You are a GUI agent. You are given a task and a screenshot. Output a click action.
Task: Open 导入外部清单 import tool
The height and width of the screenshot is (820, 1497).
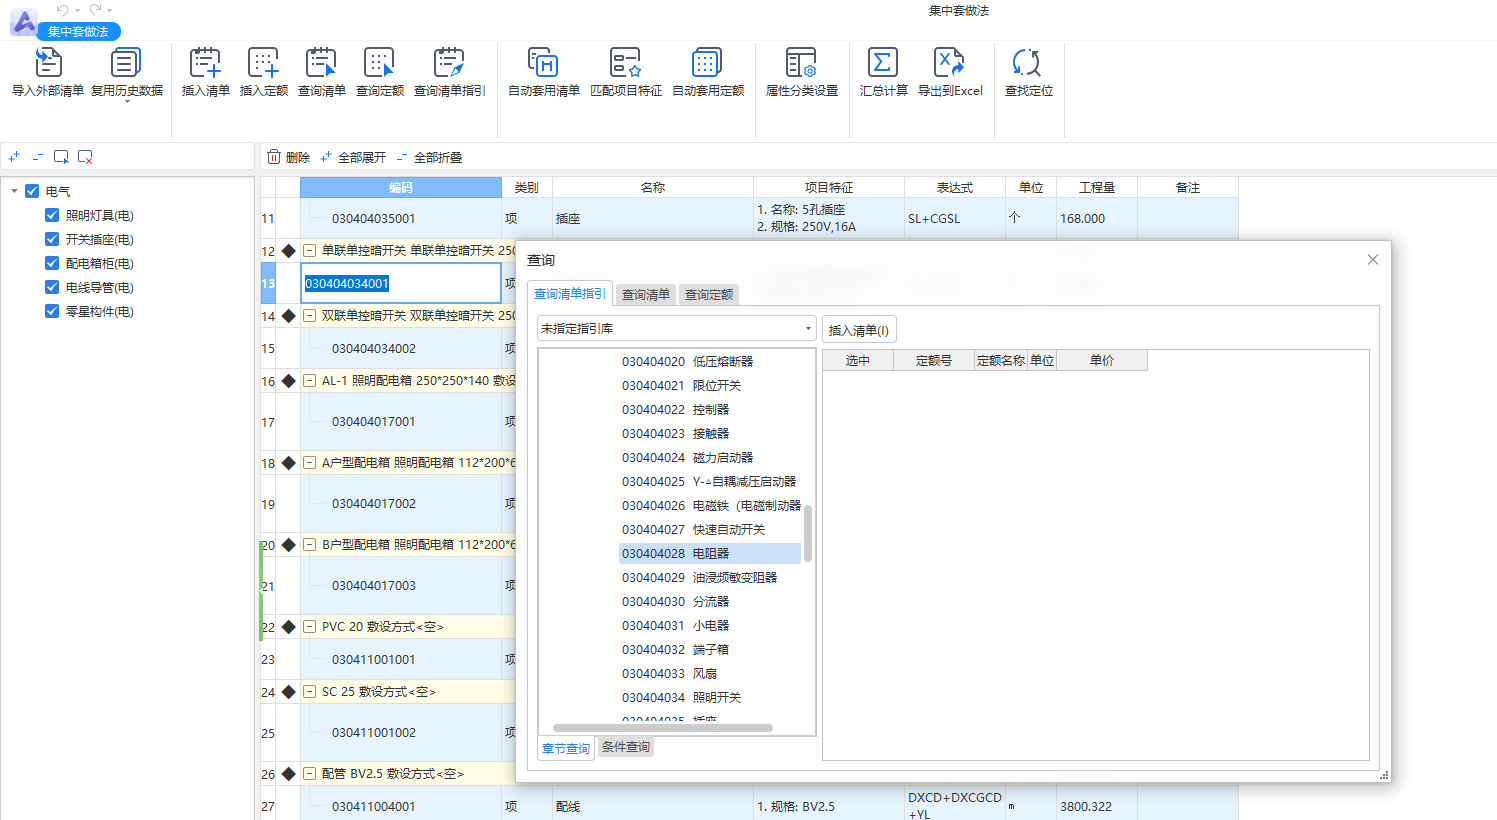coord(47,72)
